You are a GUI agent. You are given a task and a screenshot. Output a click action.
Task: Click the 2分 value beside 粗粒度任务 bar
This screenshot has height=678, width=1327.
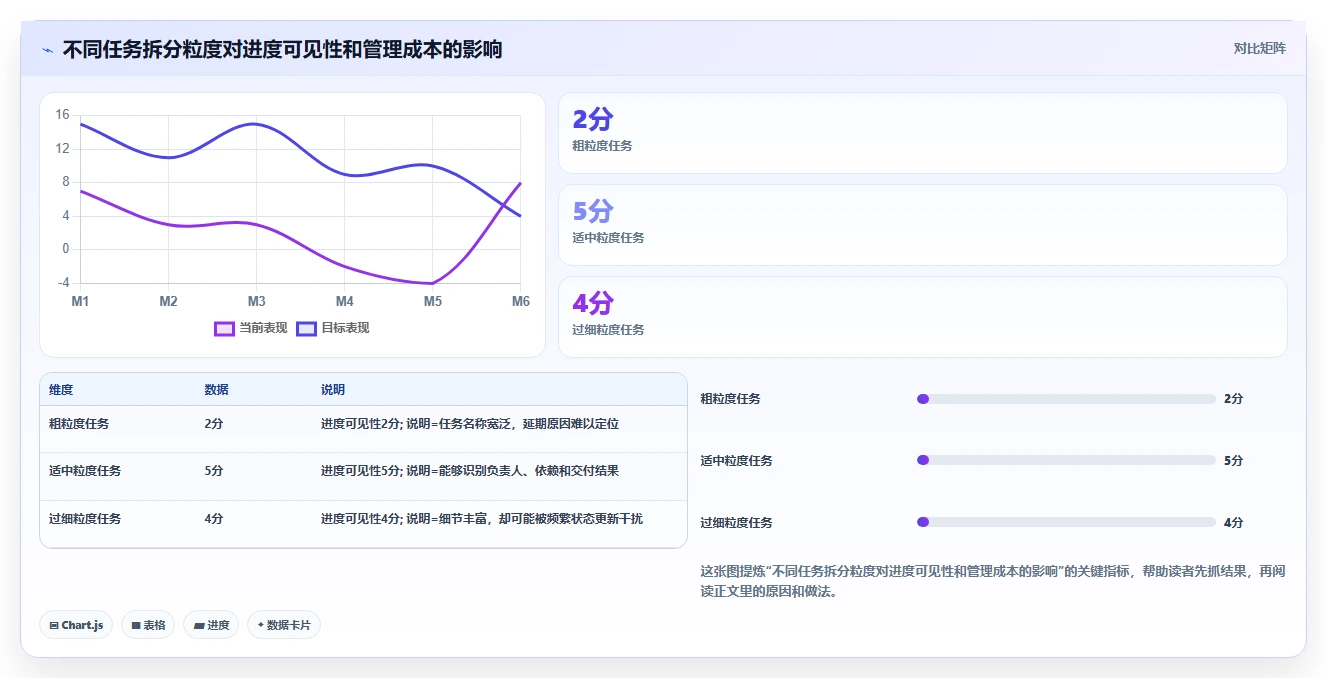[x=1233, y=399]
